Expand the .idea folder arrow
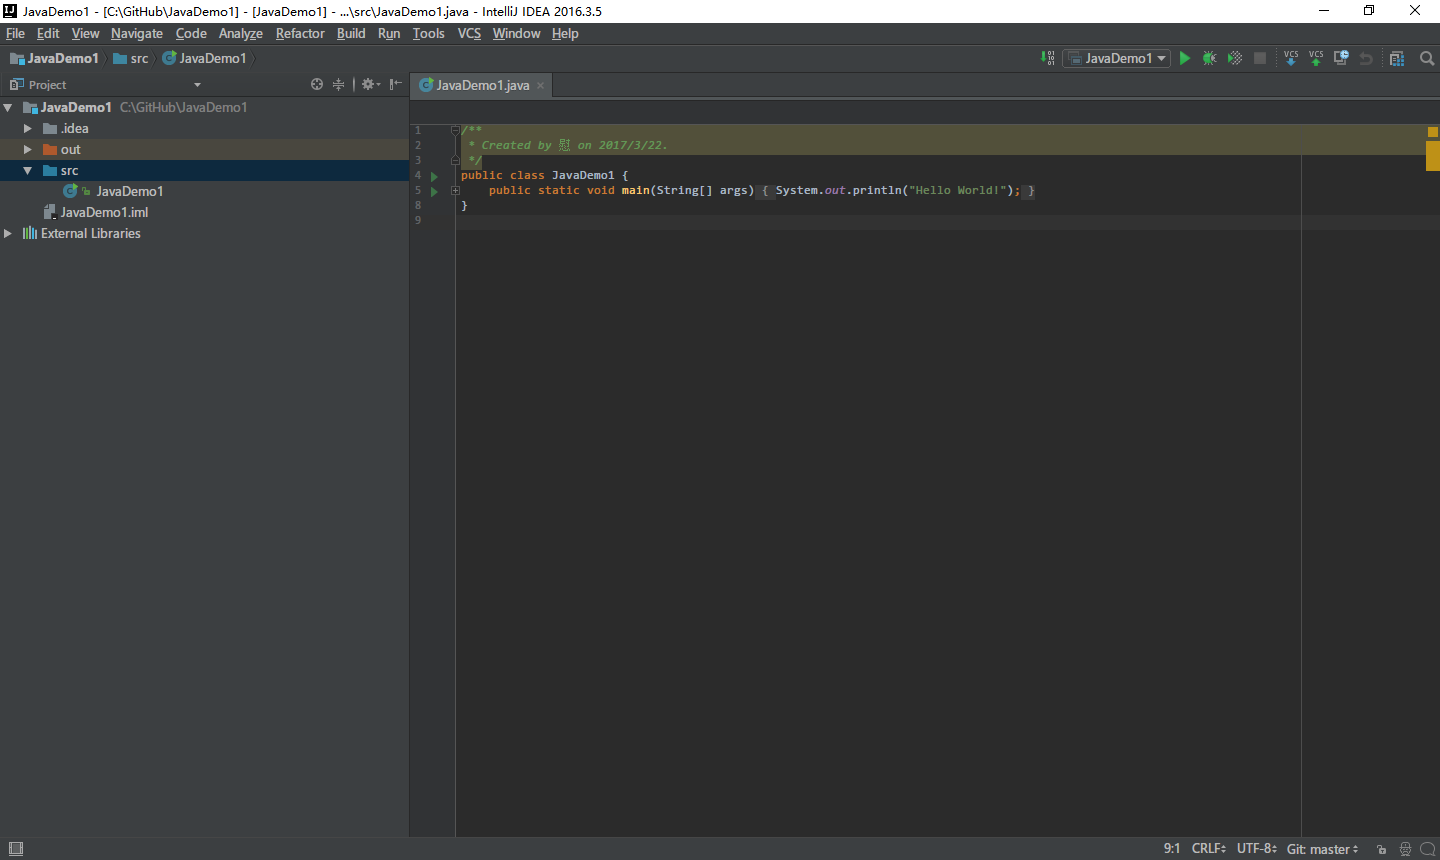The image size is (1440, 860). click(x=28, y=128)
